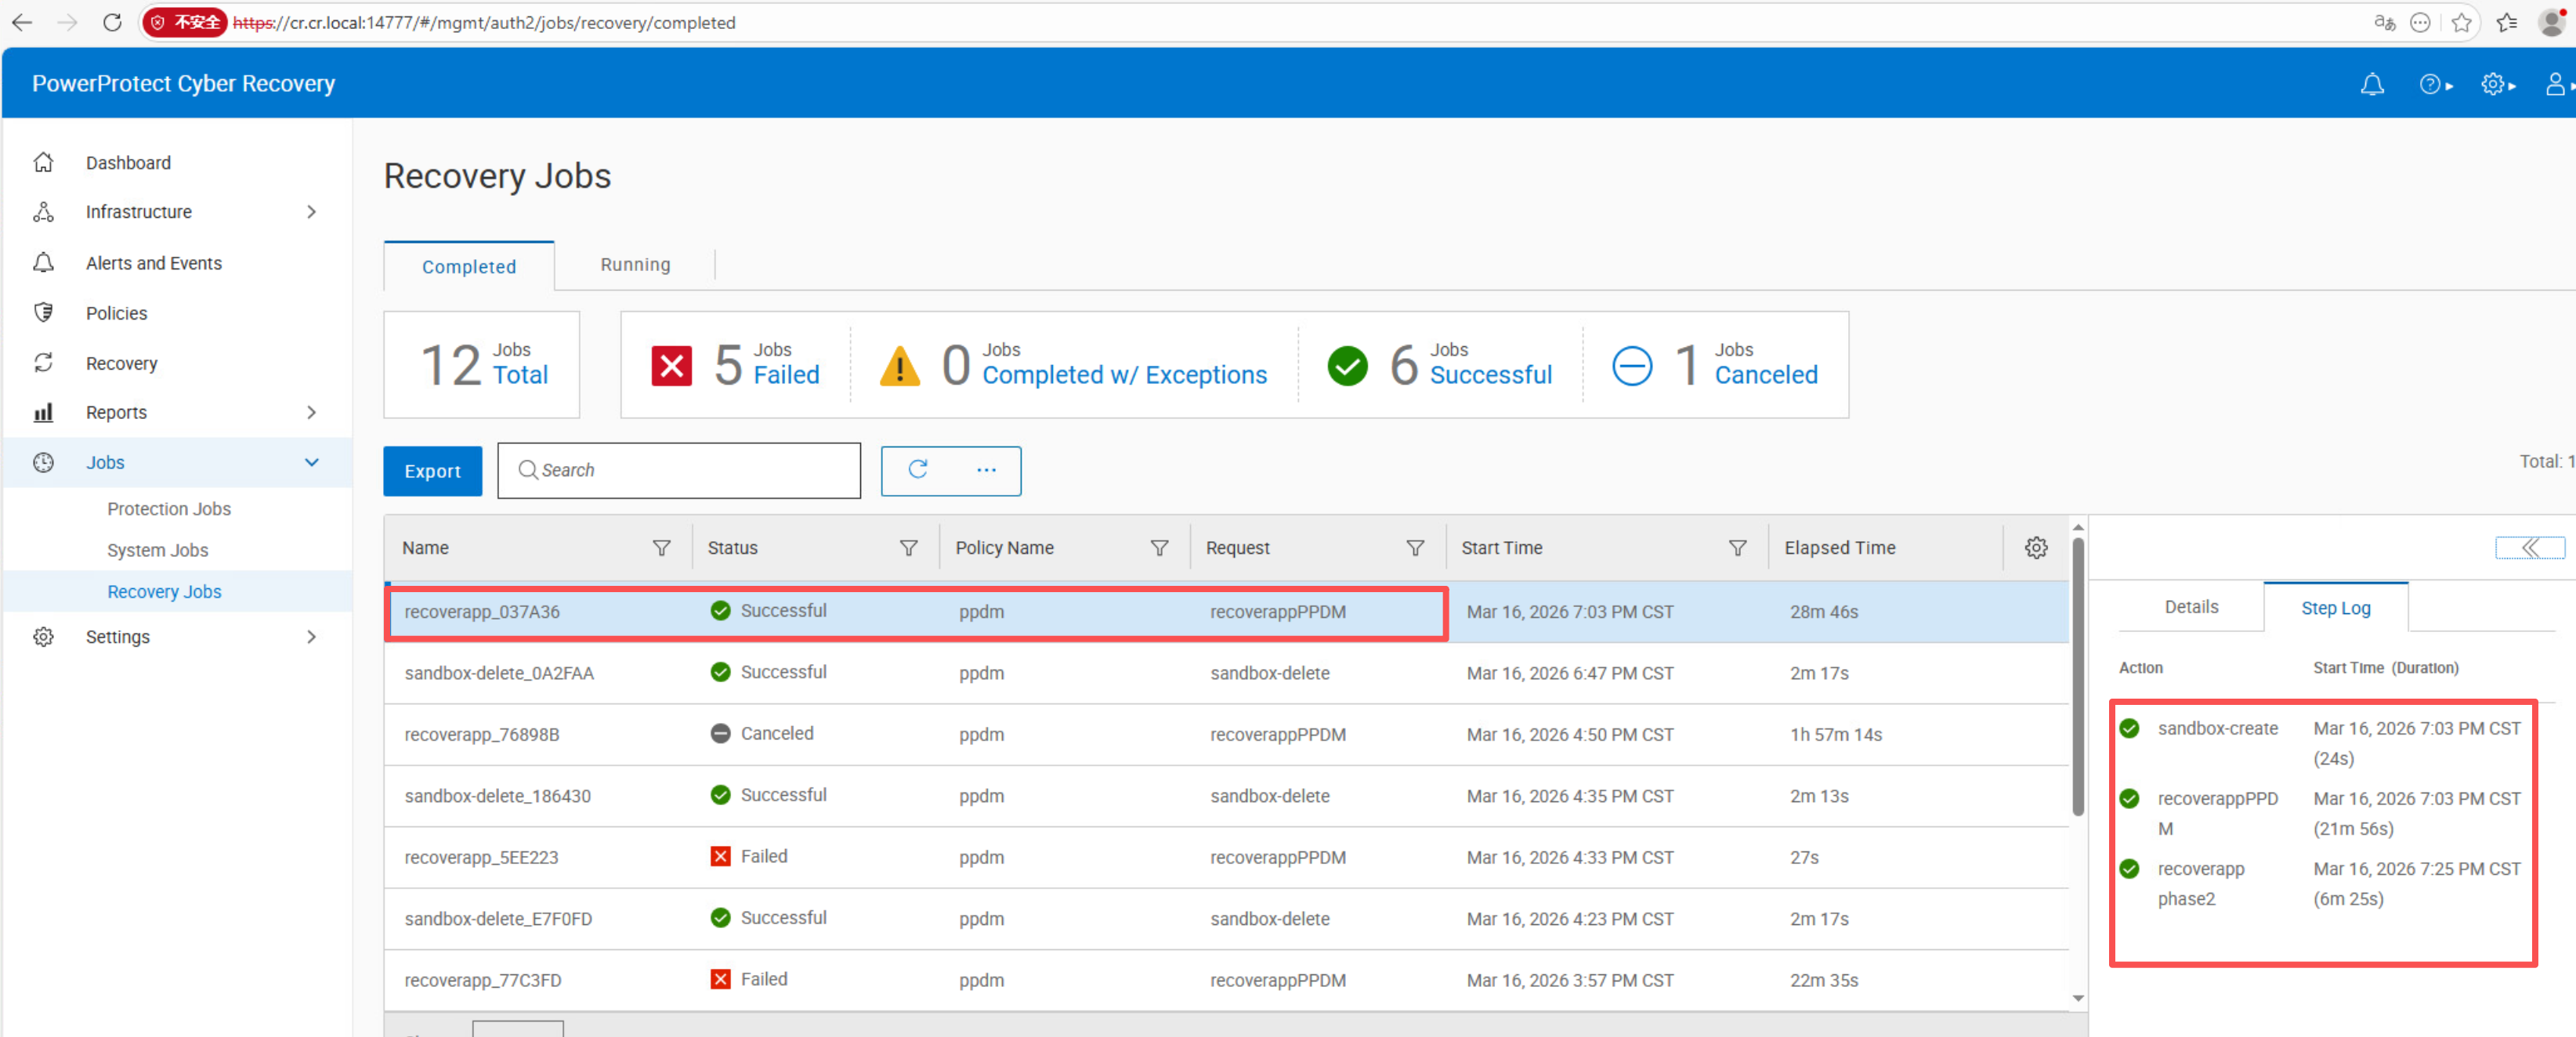This screenshot has width=2576, height=1037.
Task: Click the Status column filter icon
Action: click(908, 547)
